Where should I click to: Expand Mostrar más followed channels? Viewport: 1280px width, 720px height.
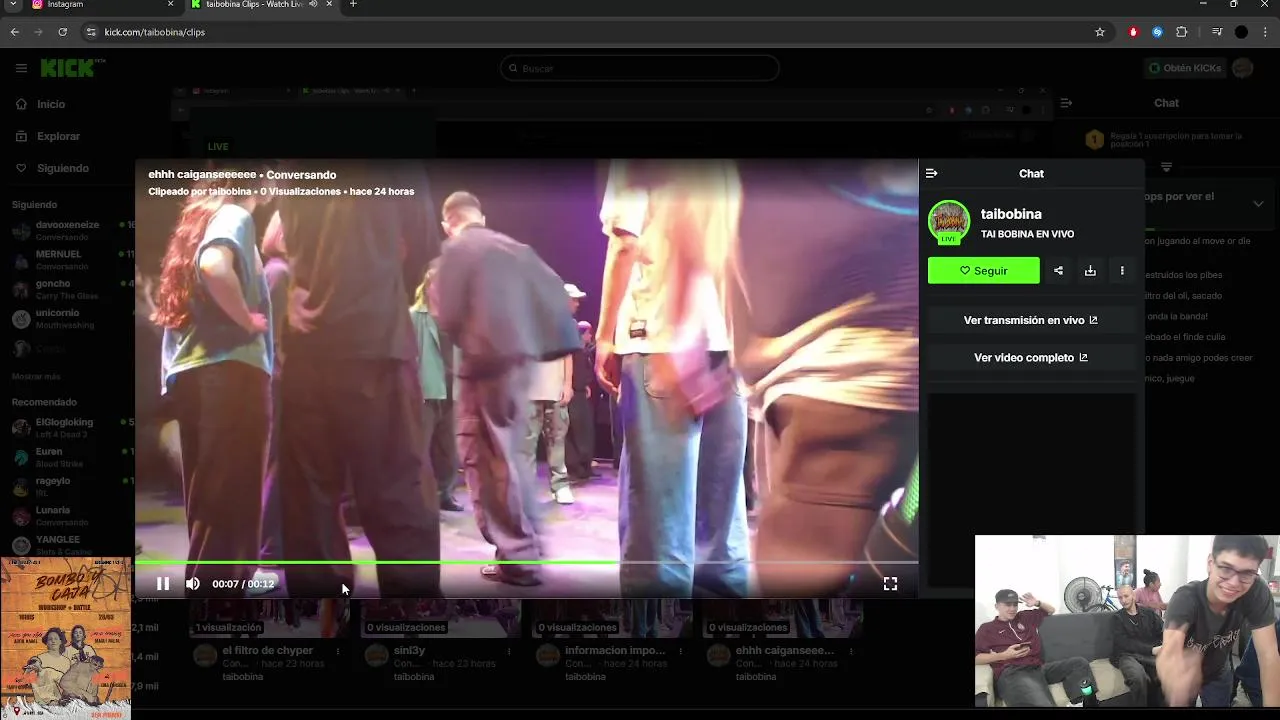pos(36,376)
